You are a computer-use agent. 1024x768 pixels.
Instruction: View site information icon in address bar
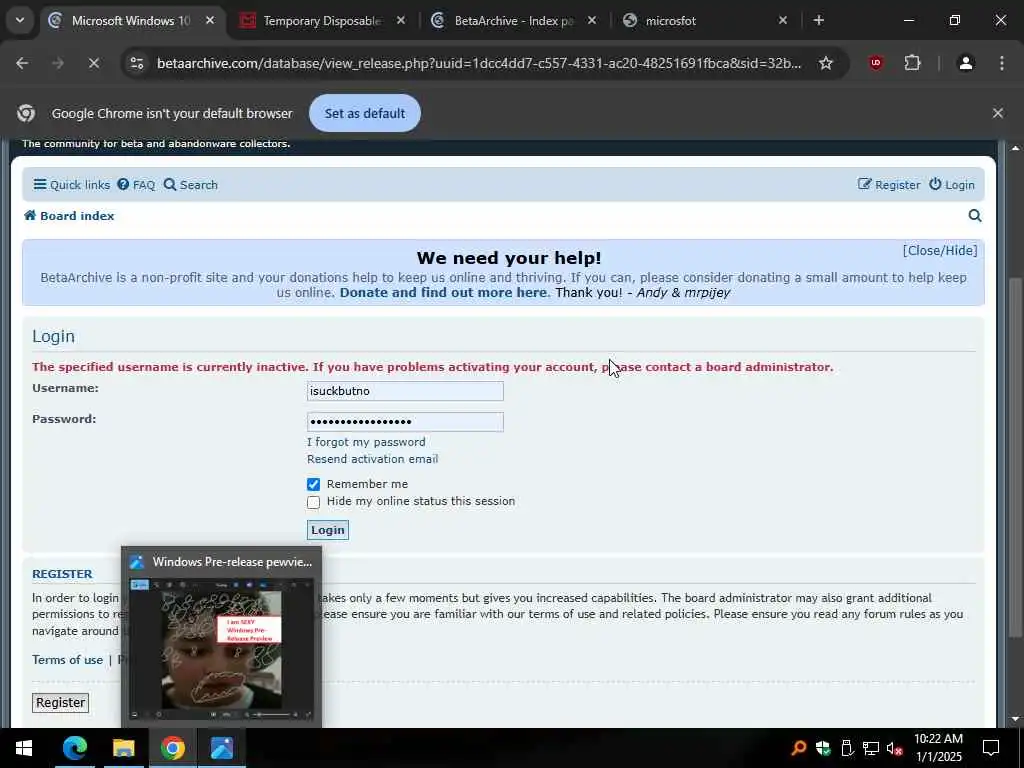[x=136, y=63]
